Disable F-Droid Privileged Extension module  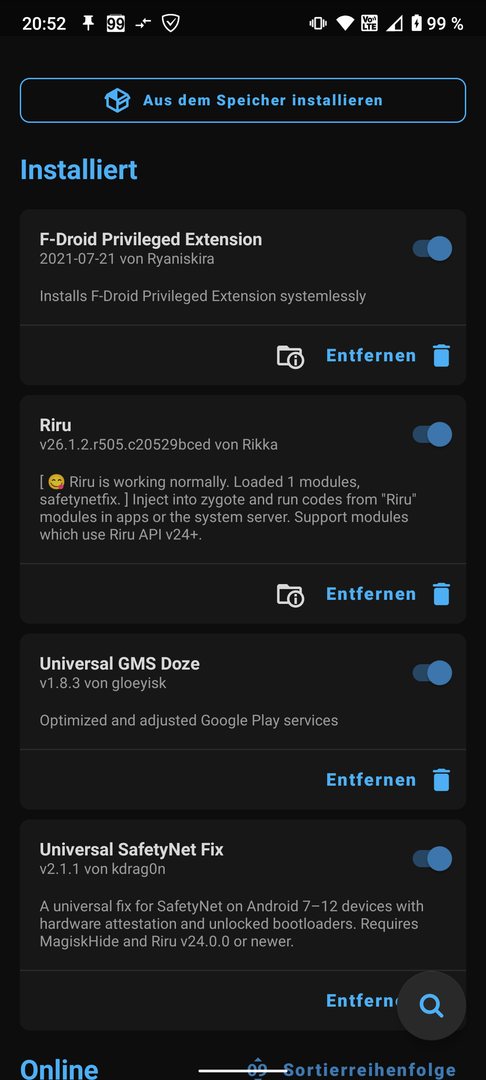coord(432,249)
